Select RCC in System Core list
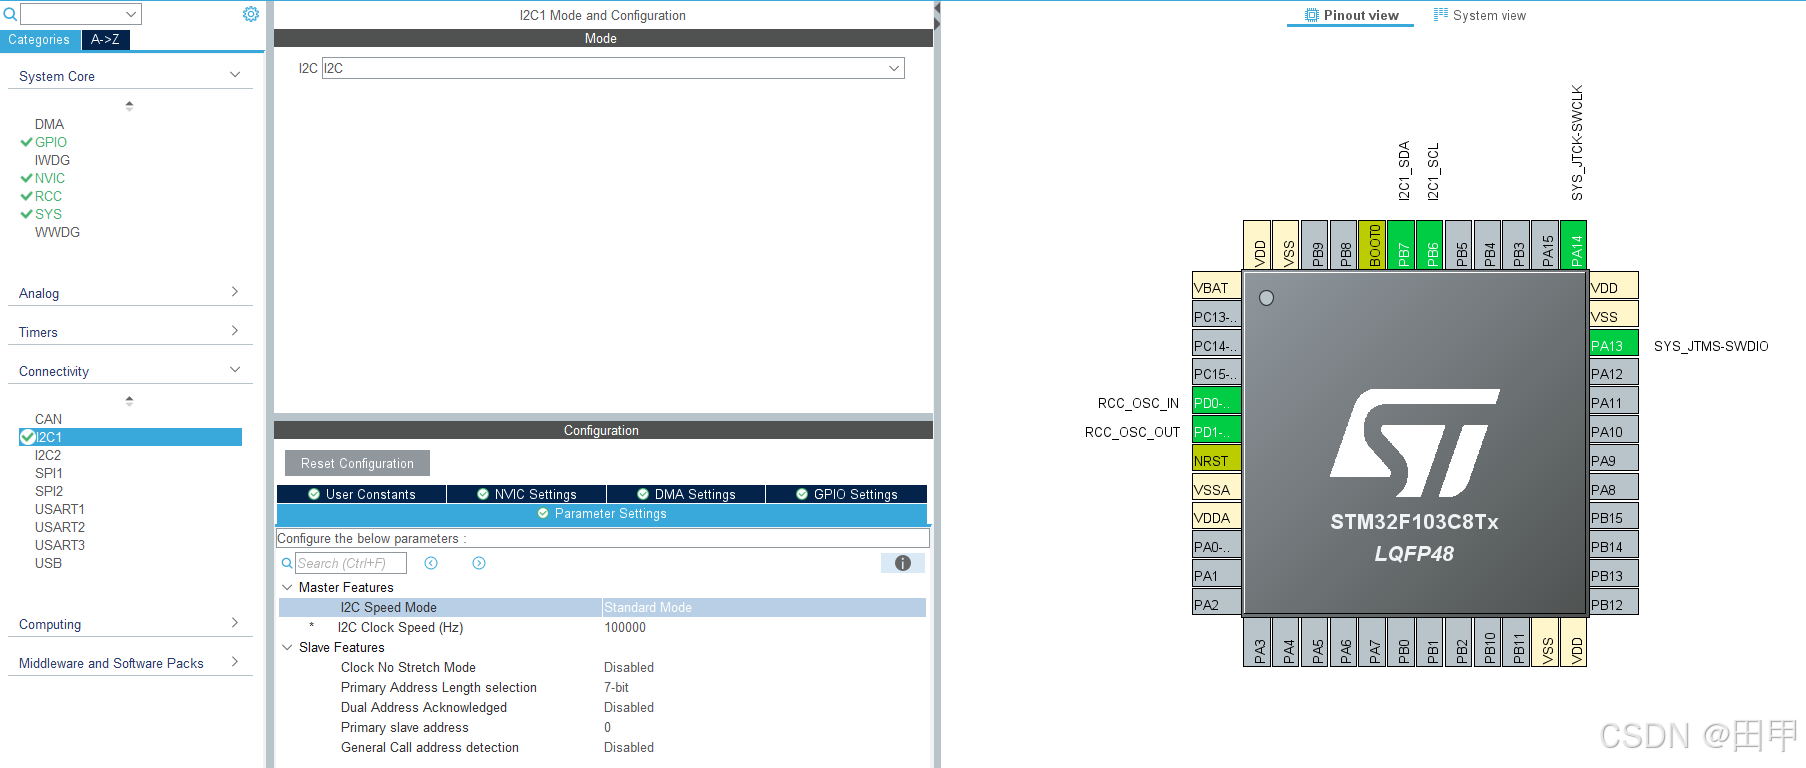The image size is (1806, 768). point(48,196)
